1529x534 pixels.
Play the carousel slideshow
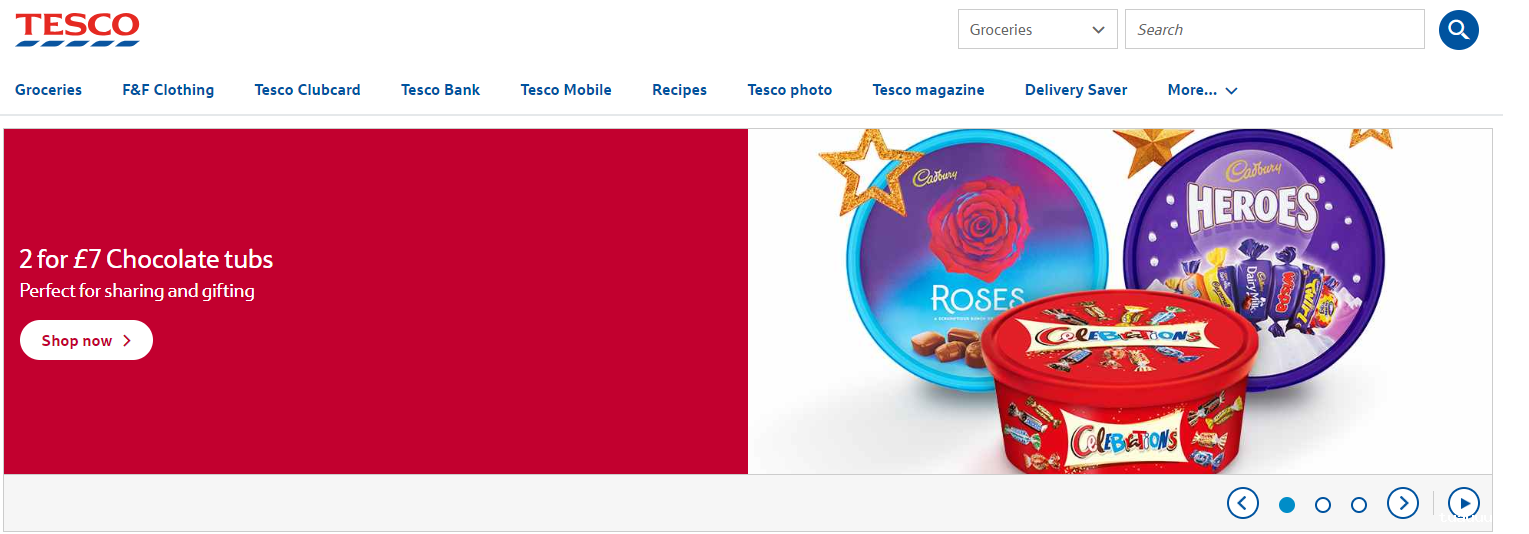pyautogui.click(x=1464, y=503)
